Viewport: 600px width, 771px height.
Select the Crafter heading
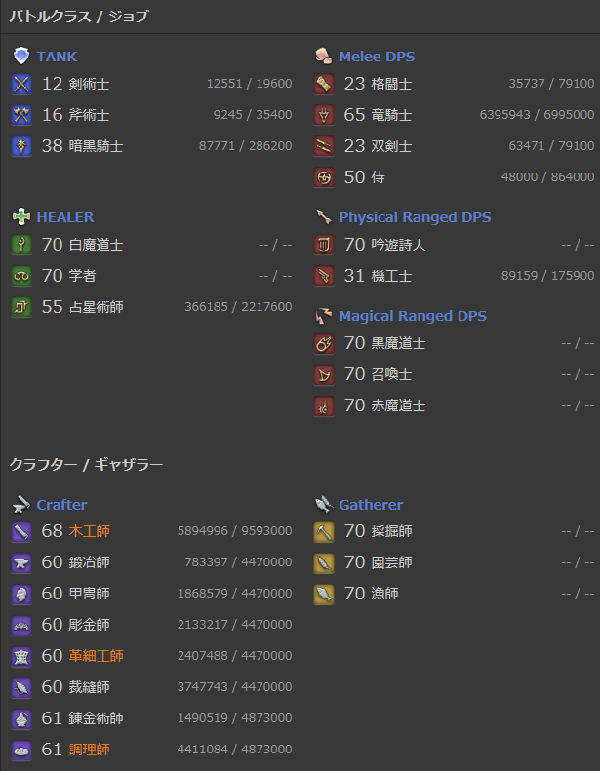click(61, 504)
